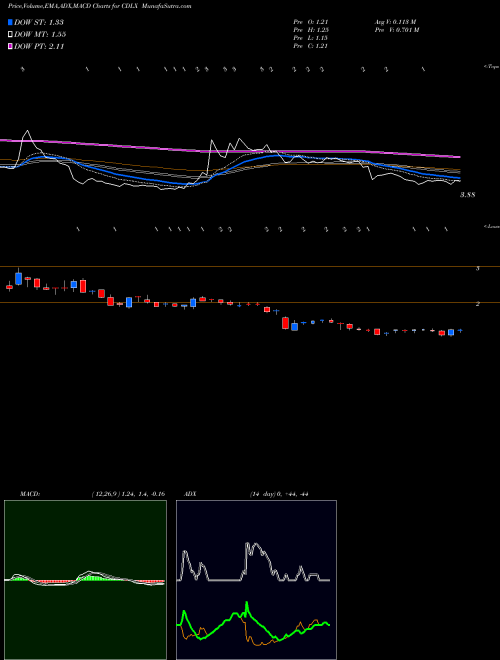Click the 'MACD:' panel heading
This screenshot has height=660, width=500.
[30, 494]
